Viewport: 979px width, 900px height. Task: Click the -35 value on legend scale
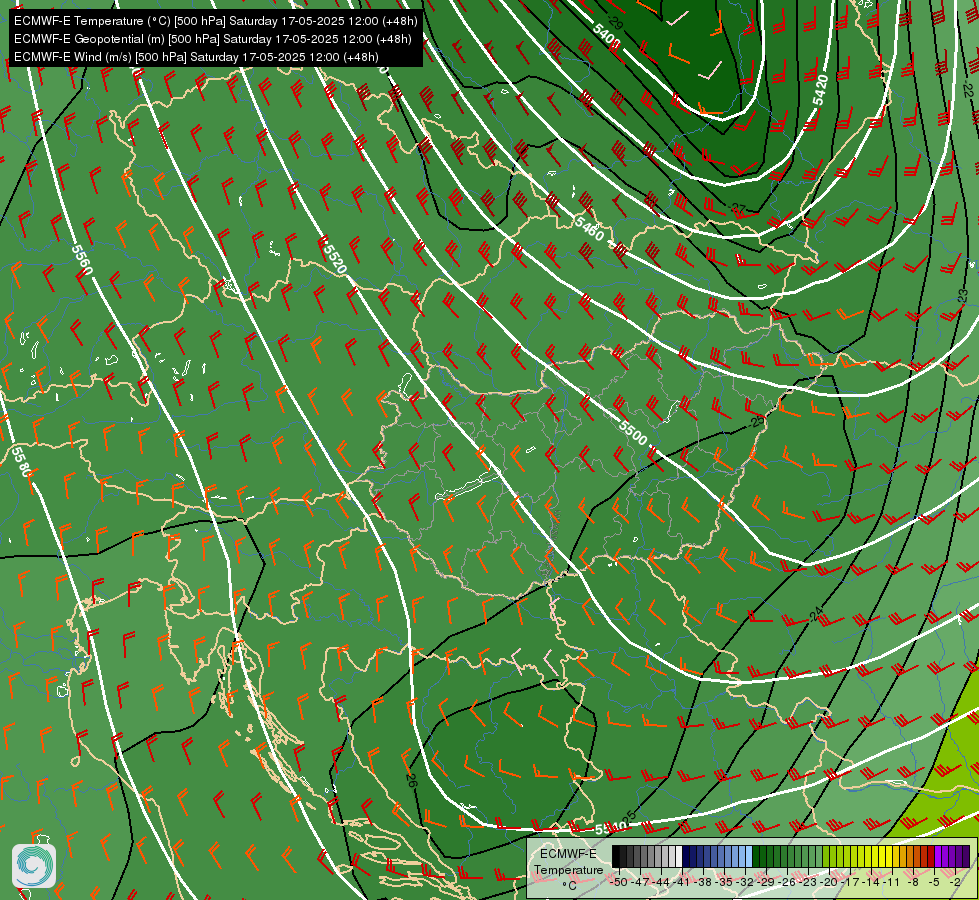[x=724, y=882]
